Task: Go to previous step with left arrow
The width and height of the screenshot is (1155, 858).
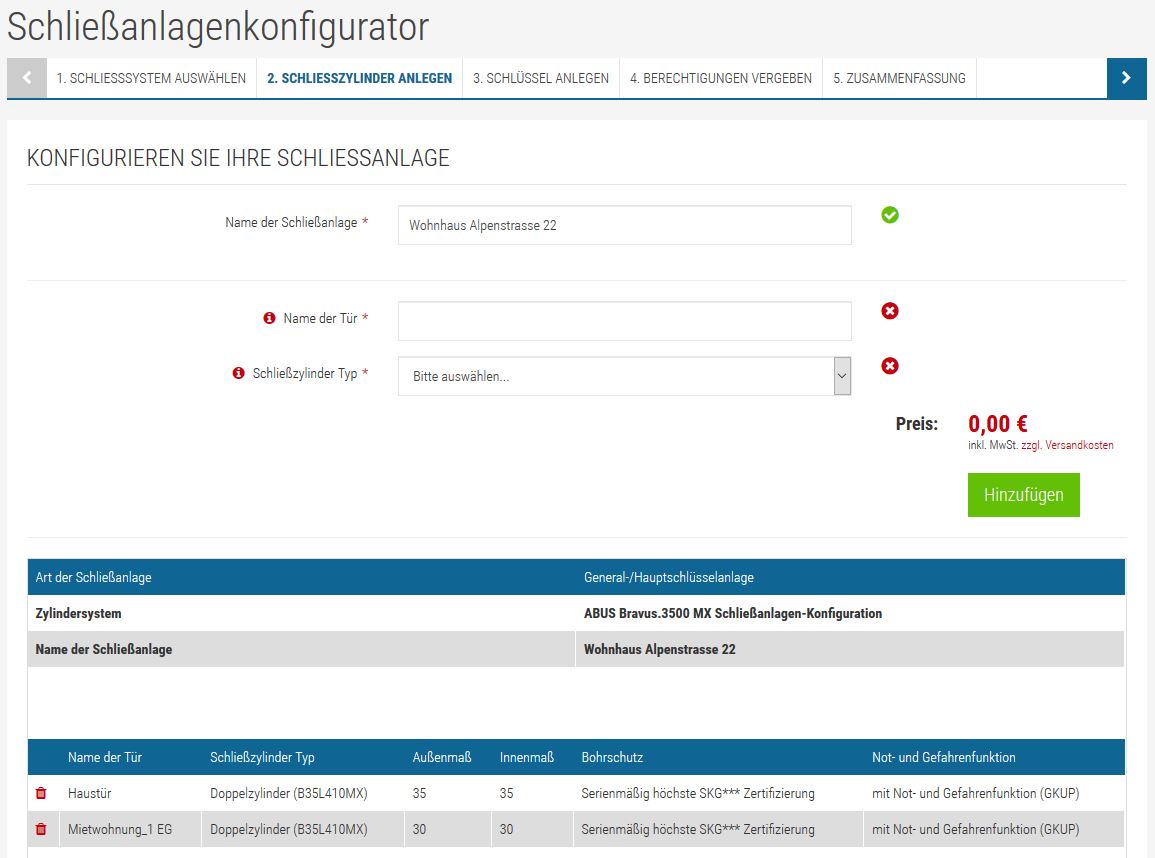Action: [x=27, y=78]
